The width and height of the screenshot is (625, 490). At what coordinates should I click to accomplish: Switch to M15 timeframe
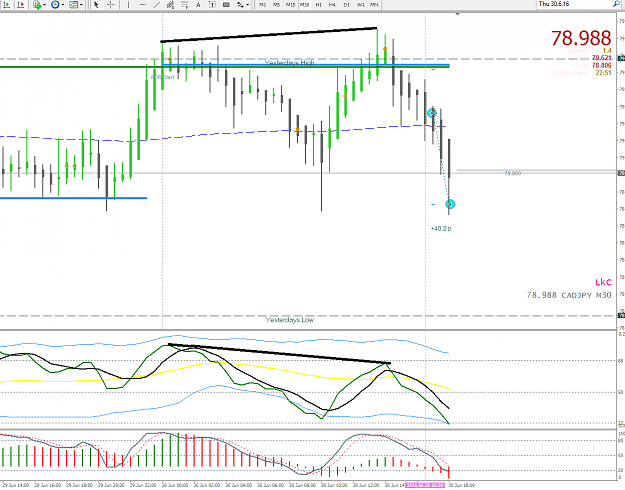pos(291,5)
